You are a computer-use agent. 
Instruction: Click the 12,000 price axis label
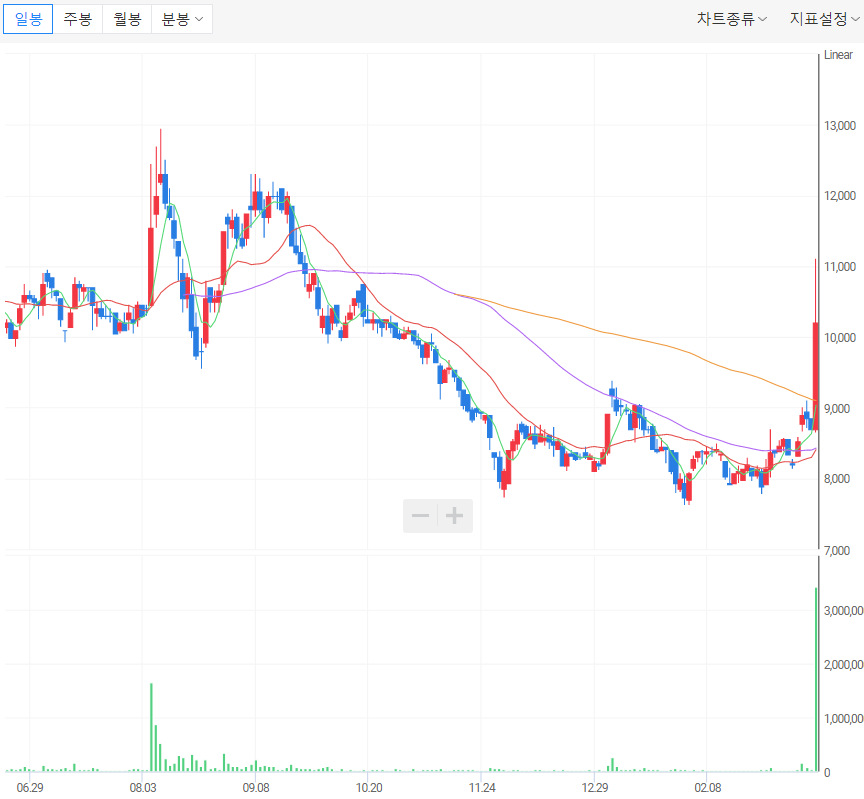tap(840, 196)
